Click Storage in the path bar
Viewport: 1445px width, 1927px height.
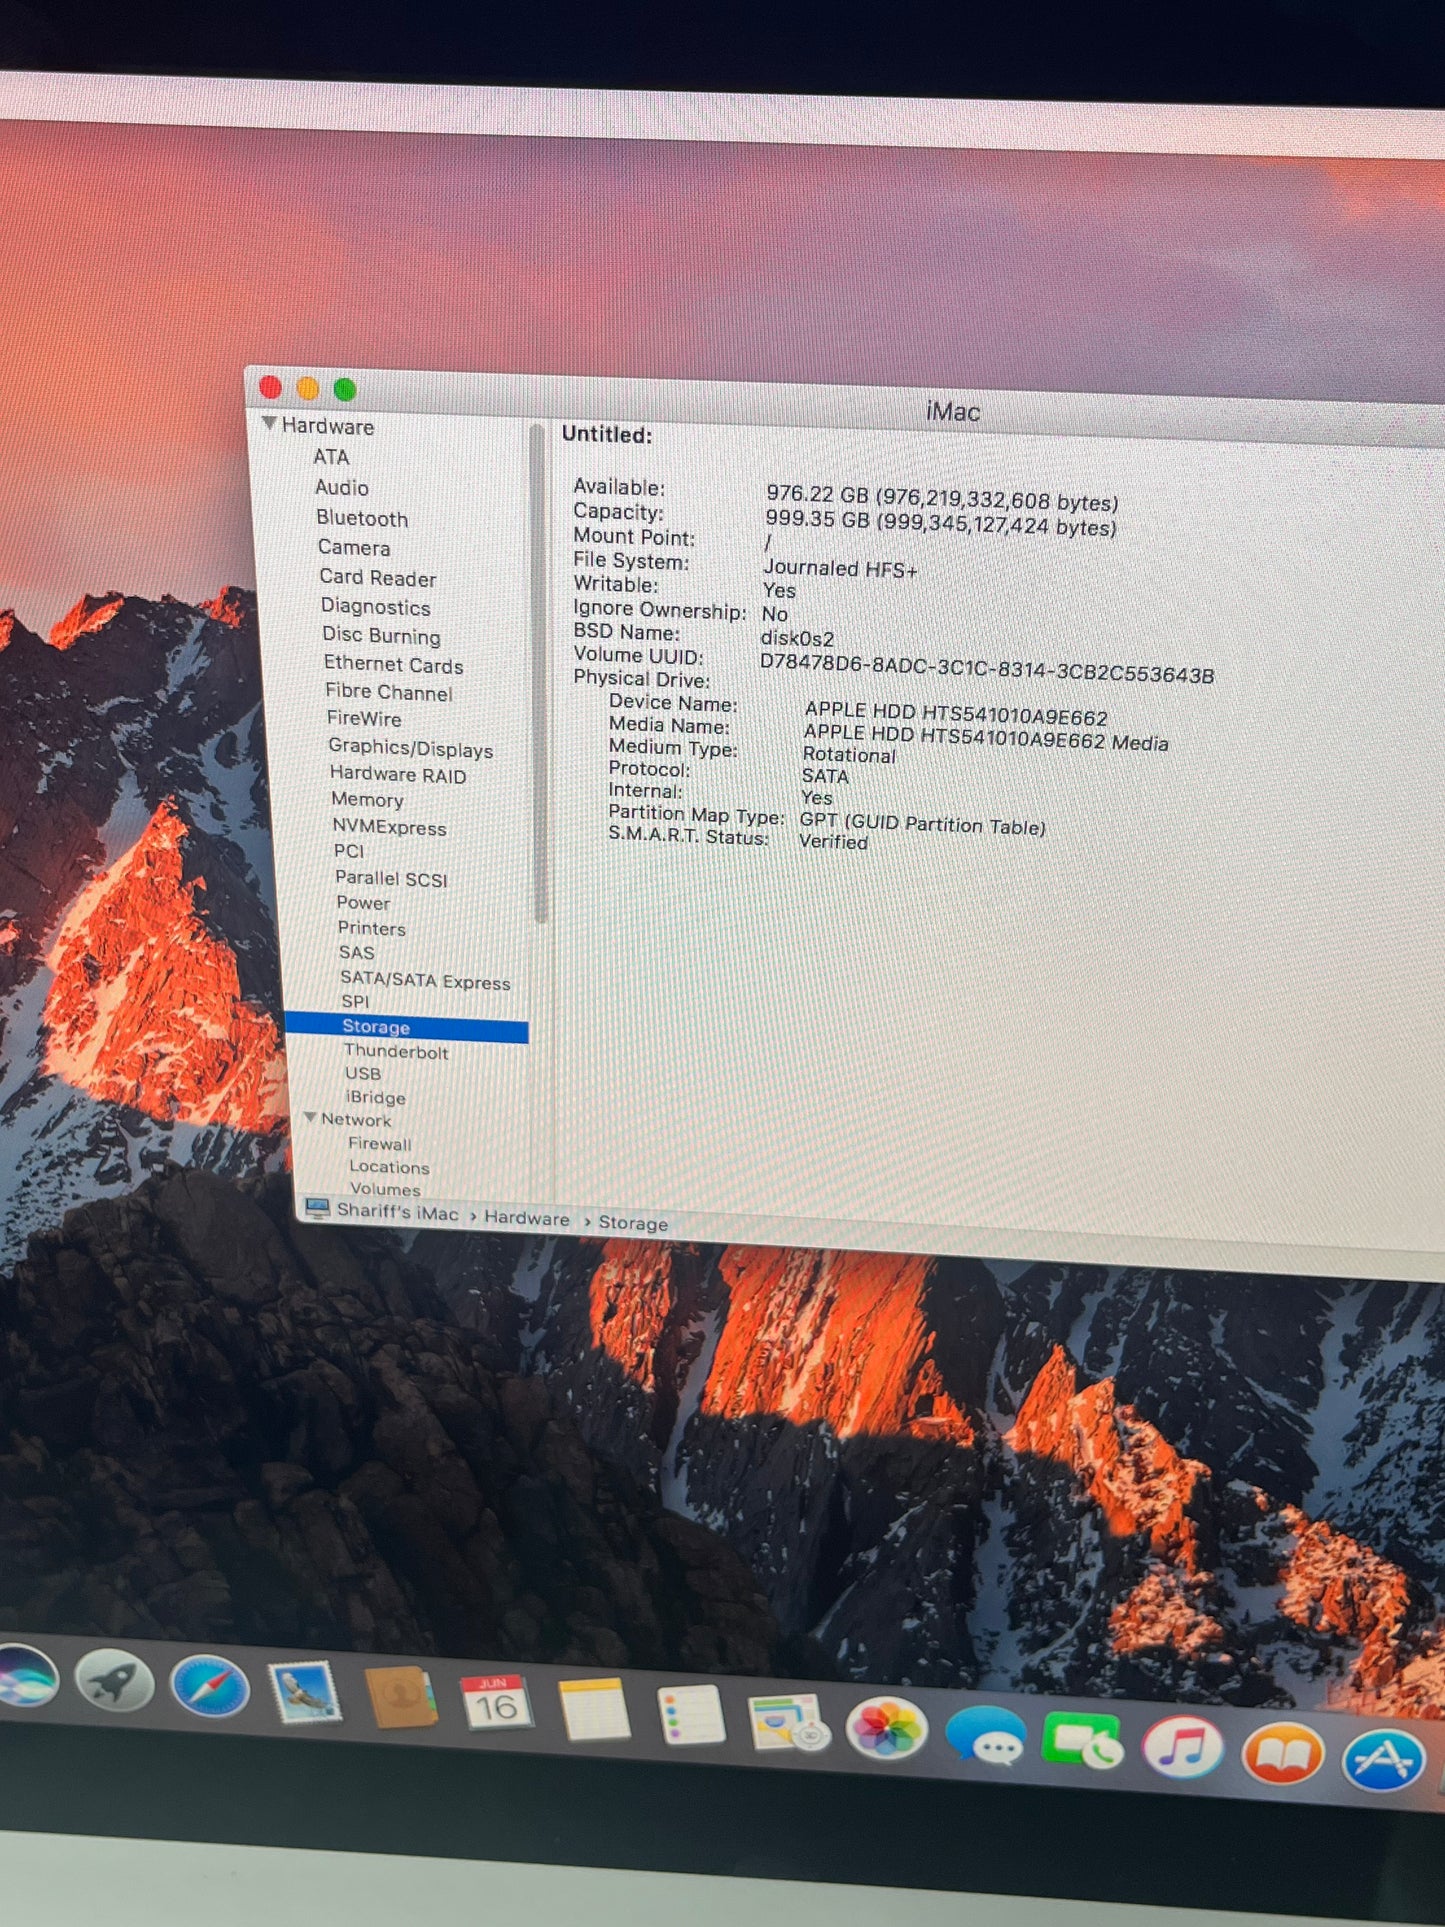pyautogui.click(x=633, y=1223)
